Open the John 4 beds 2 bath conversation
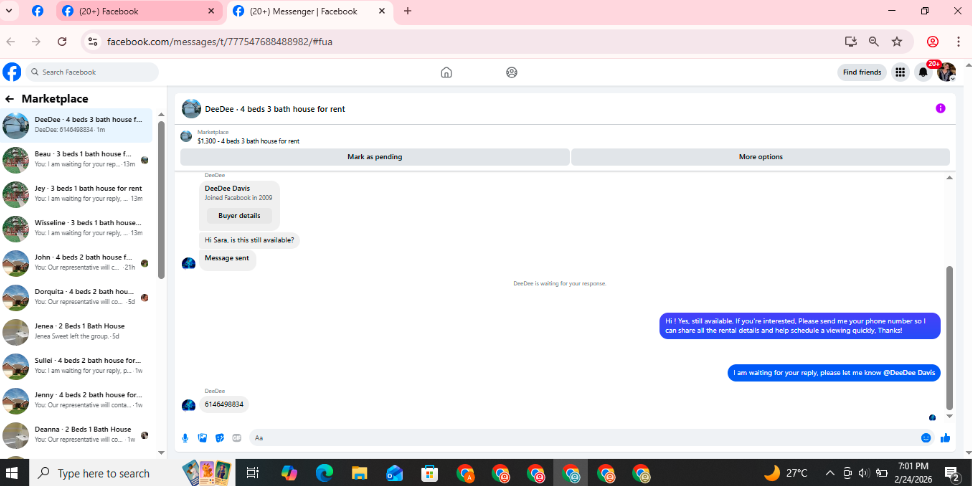Viewport: 972px width, 486px height. pos(76,263)
